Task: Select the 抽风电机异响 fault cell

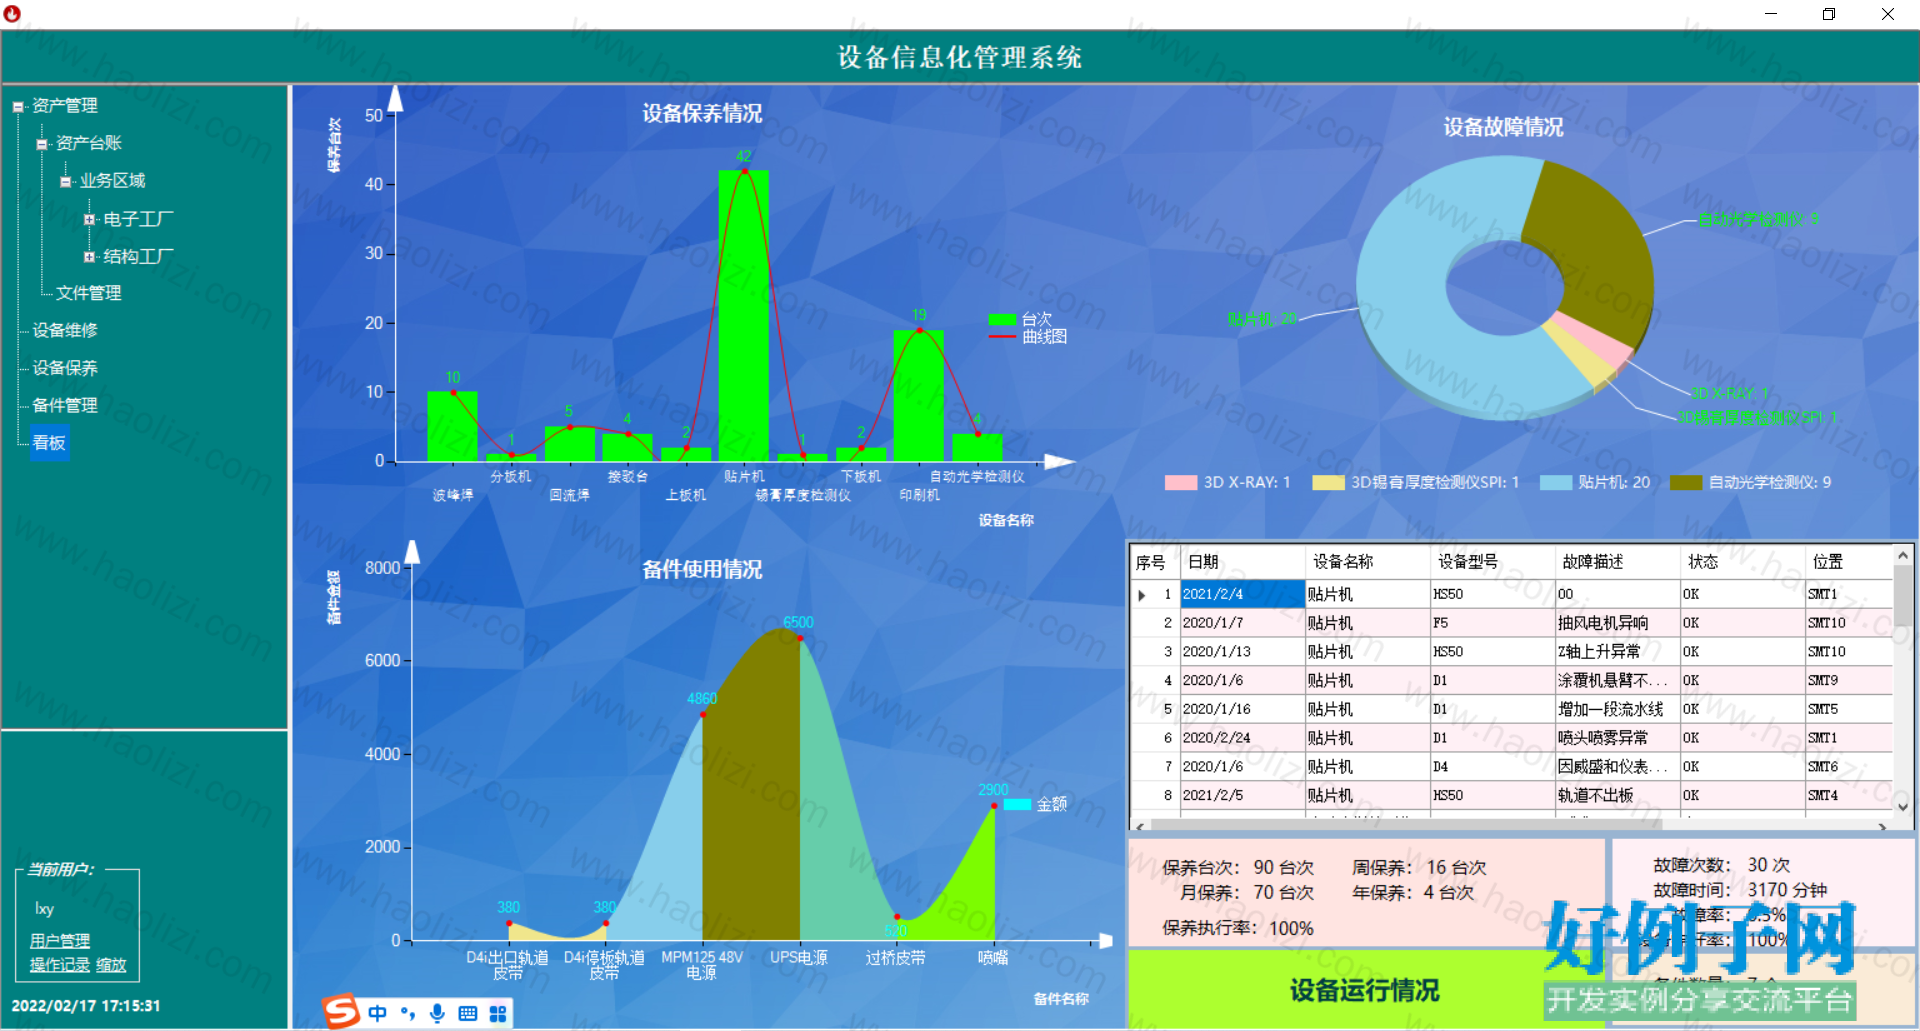Action: pos(1618,623)
